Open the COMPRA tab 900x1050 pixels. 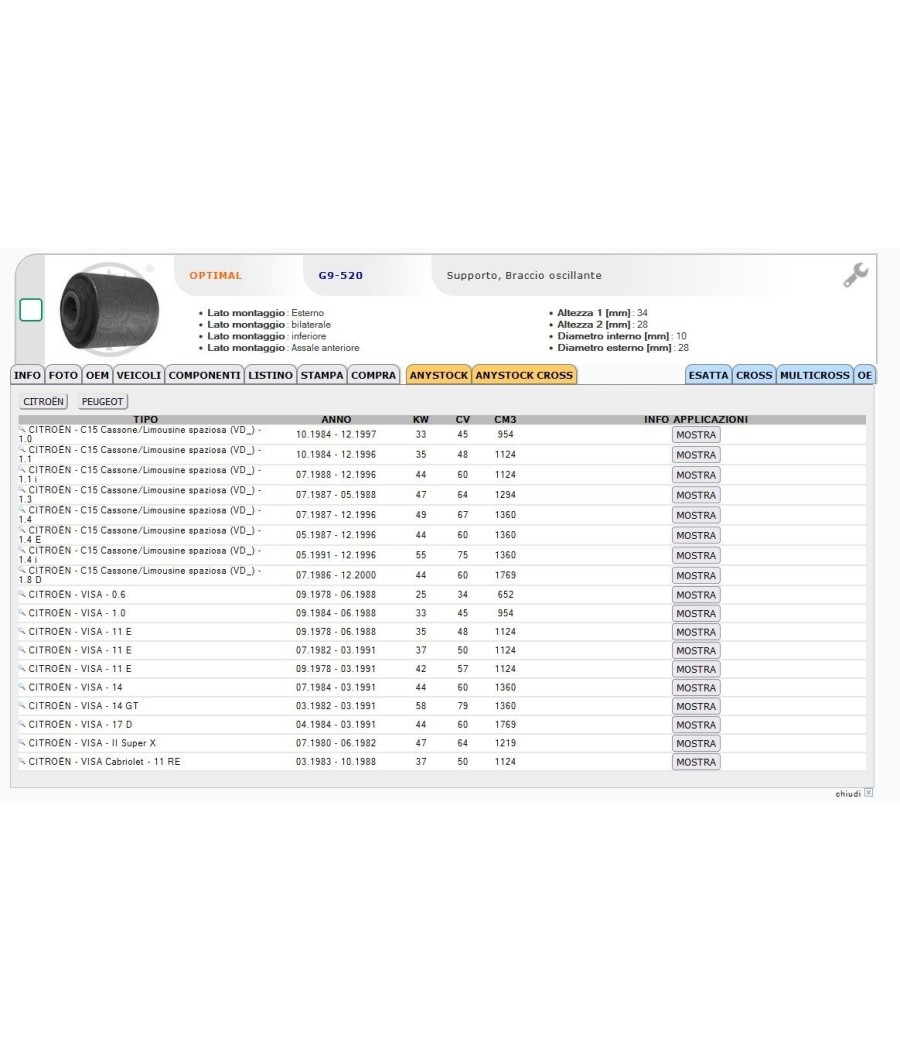coord(373,375)
